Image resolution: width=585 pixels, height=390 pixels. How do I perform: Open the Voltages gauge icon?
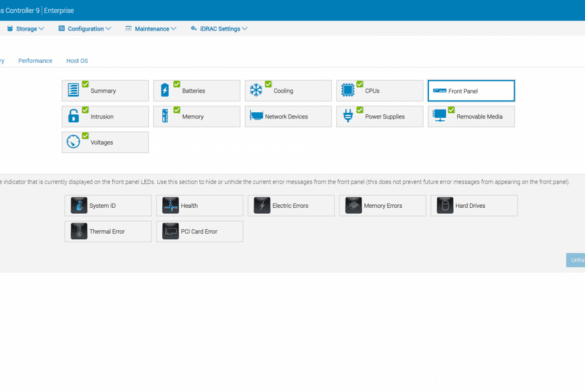coord(73,142)
